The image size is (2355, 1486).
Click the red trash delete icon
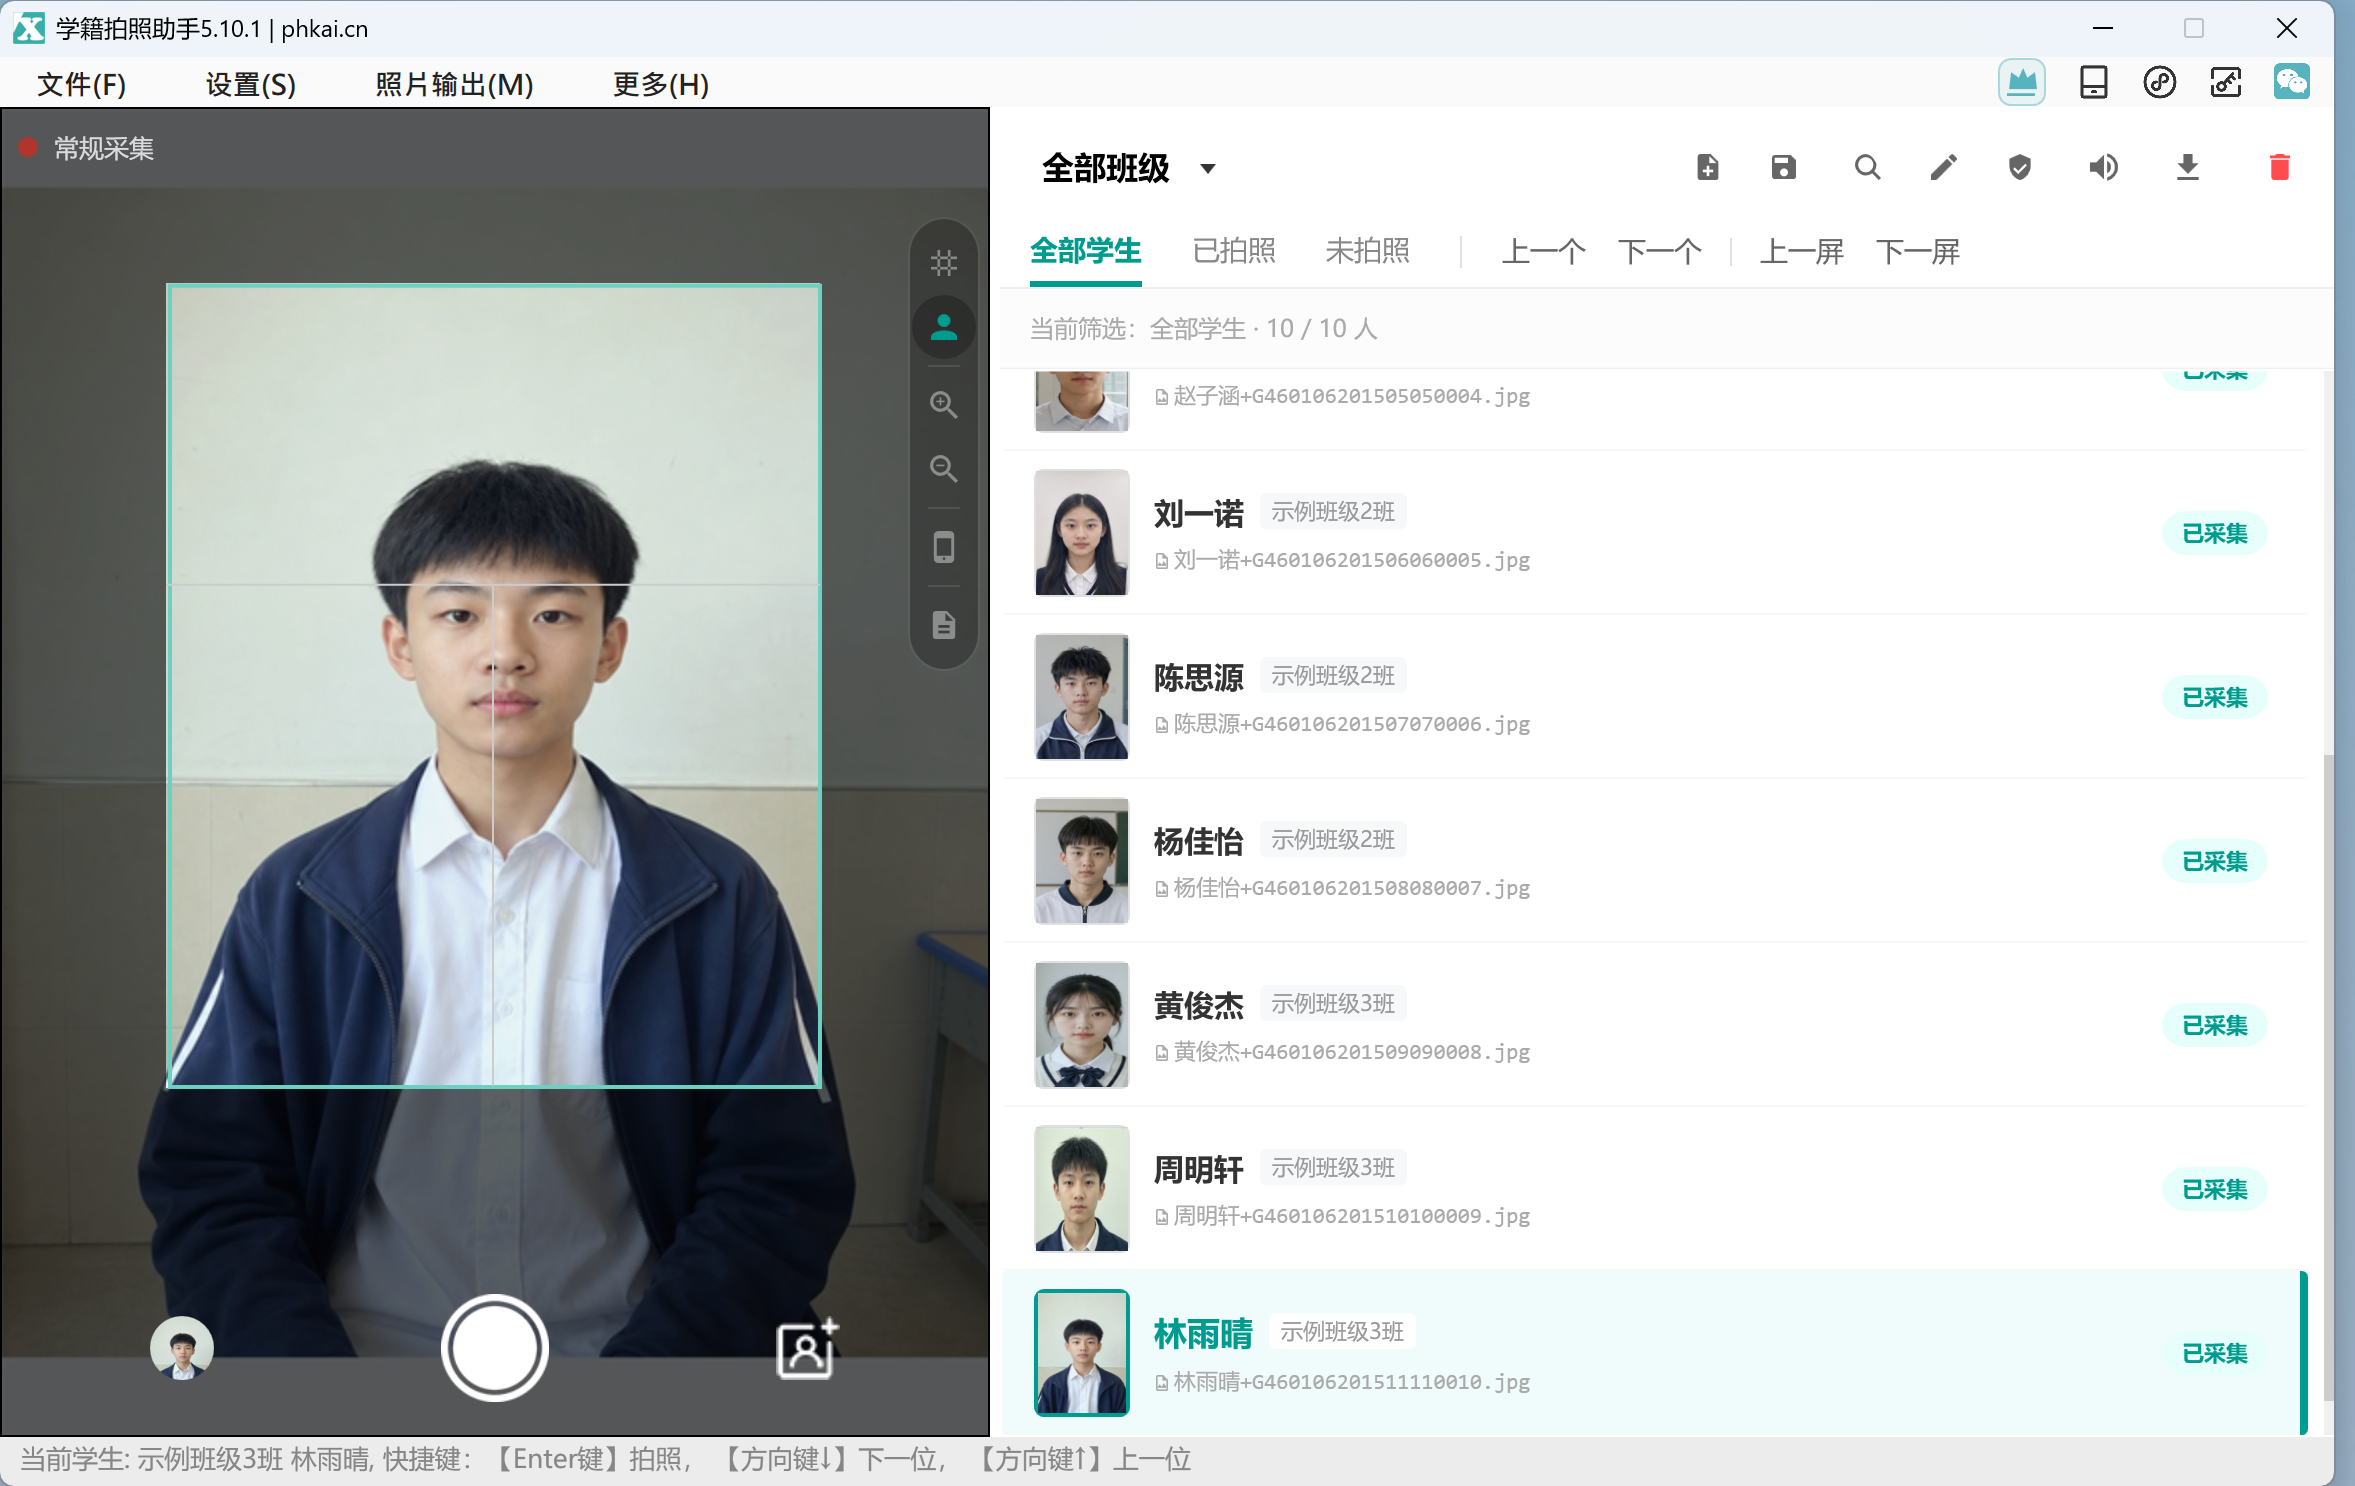point(2279,167)
